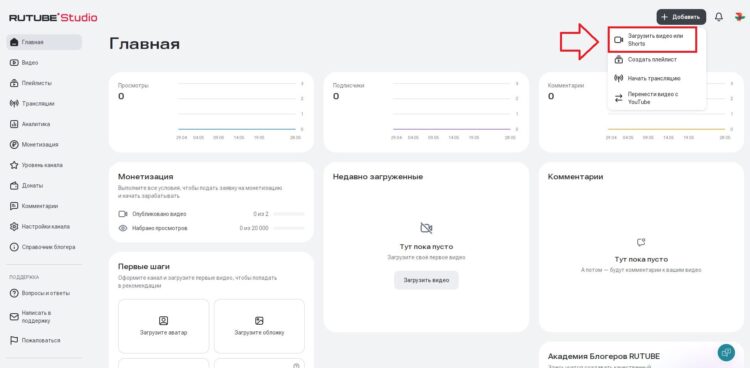Click the Комментарии sidebar icon
The image size is (750, 368).
14,206
